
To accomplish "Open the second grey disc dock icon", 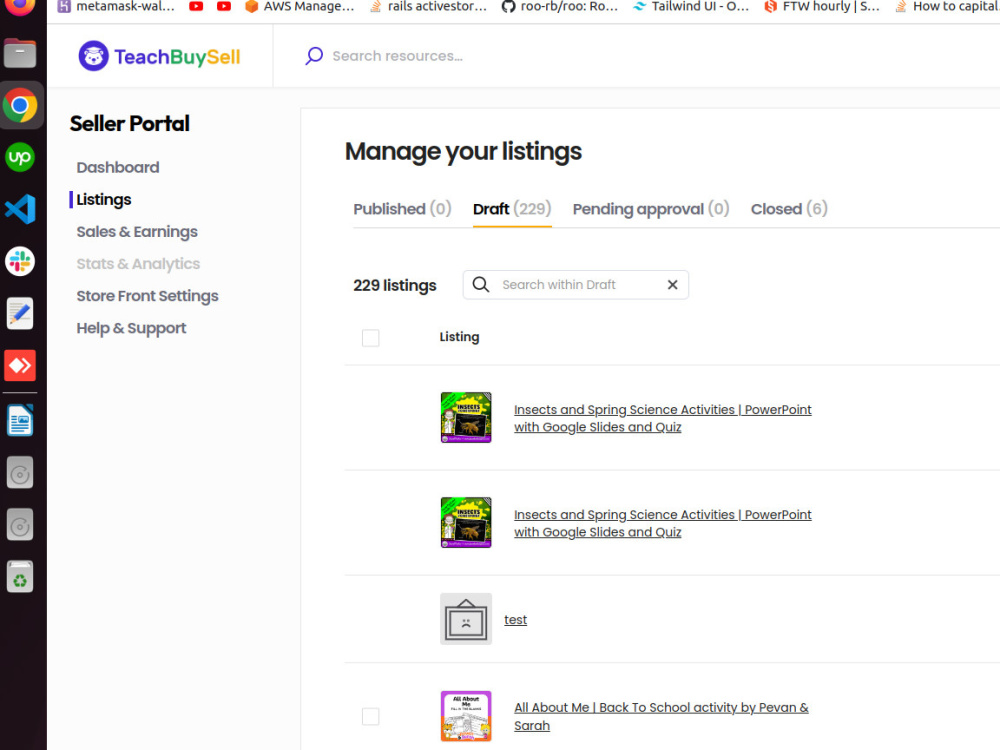I will (20, 526).
